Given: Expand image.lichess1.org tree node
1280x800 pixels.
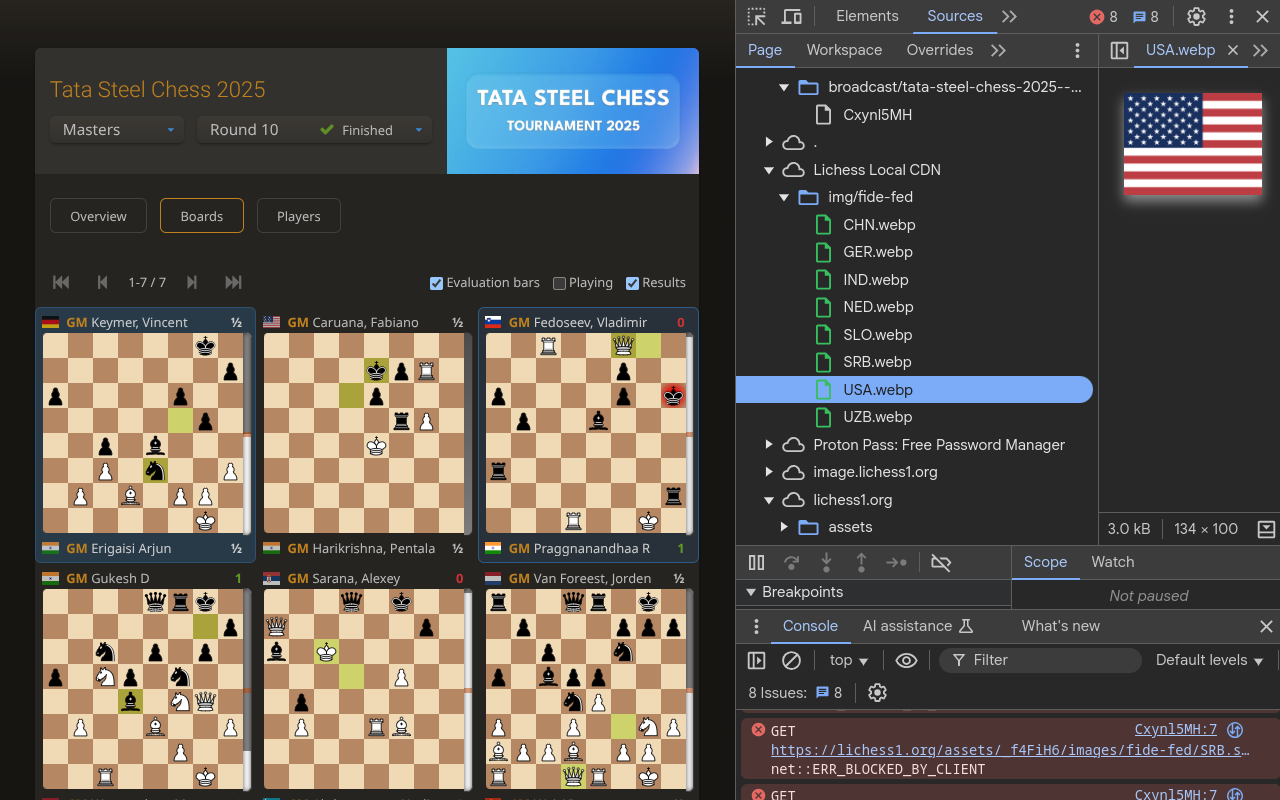Looking at the screenshot, I should coord(769,472).
